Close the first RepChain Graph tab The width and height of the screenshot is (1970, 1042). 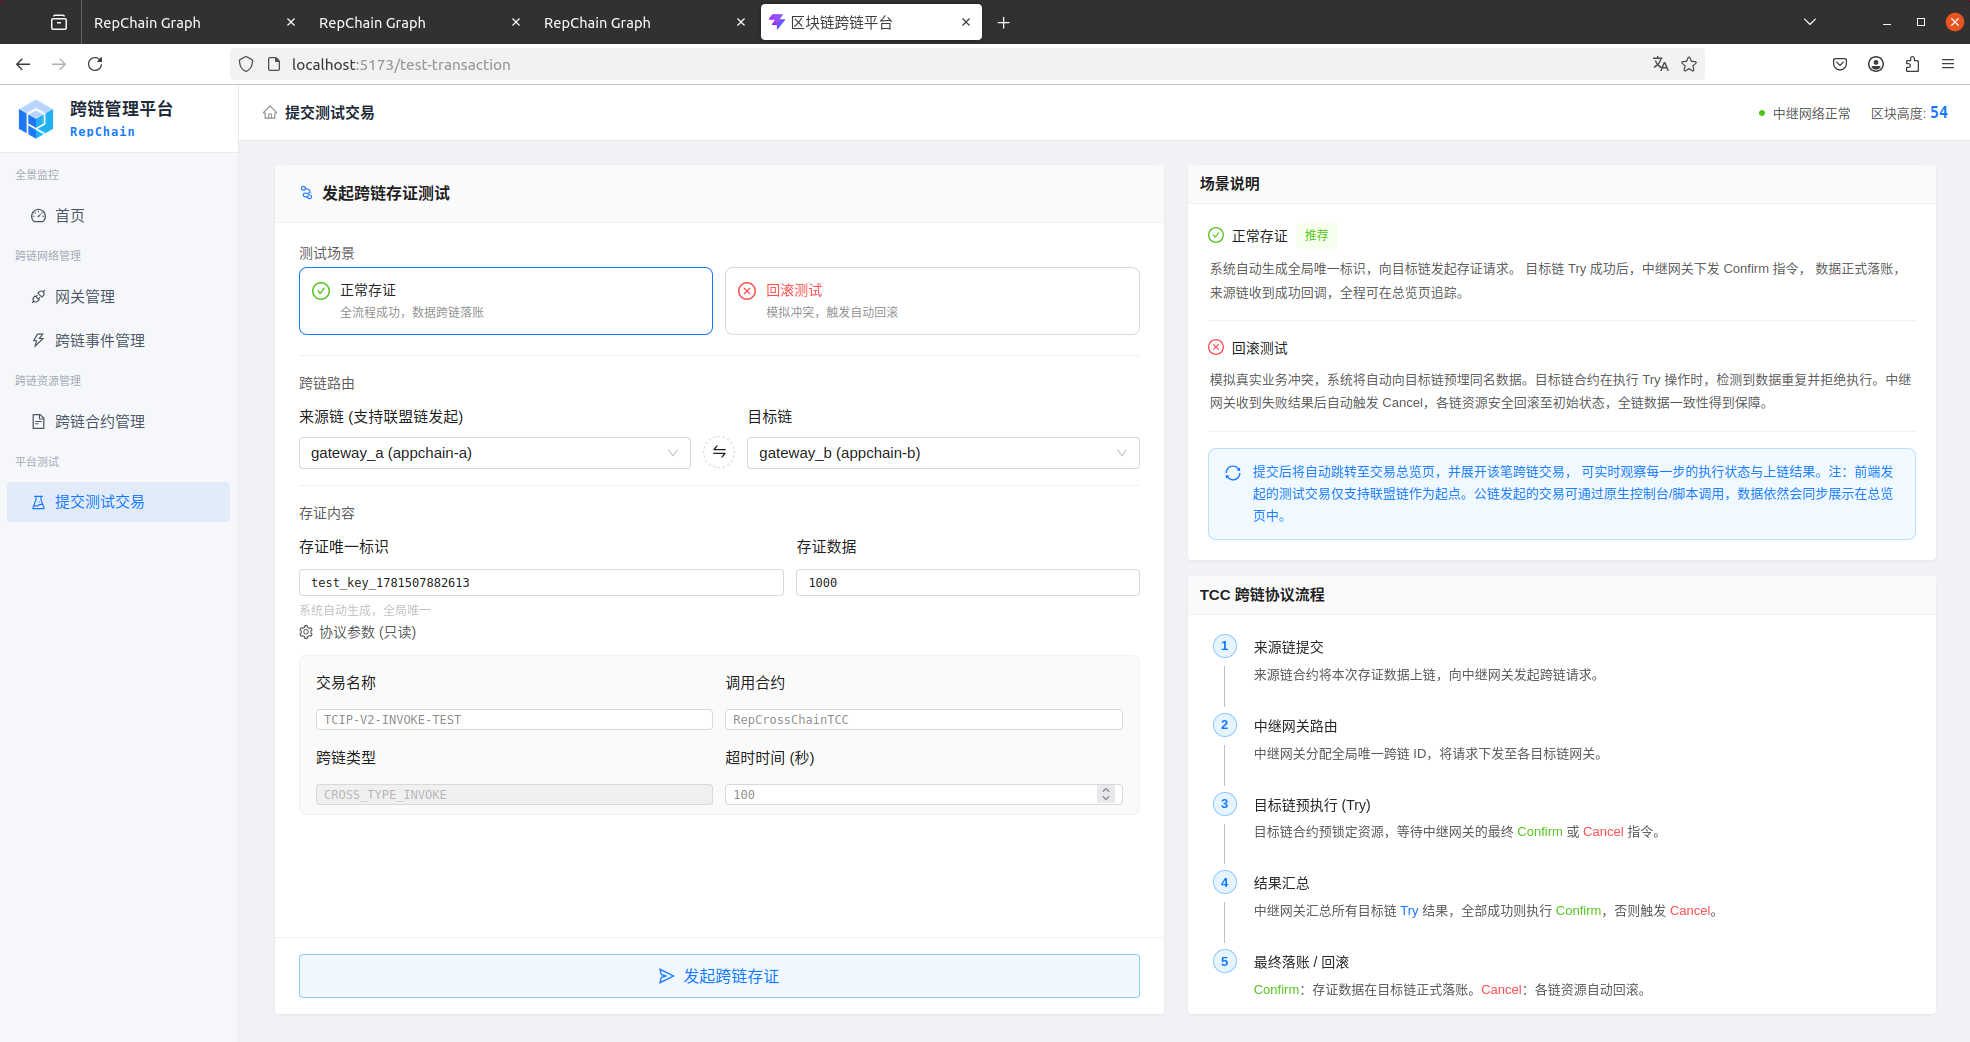coord(291,22)
